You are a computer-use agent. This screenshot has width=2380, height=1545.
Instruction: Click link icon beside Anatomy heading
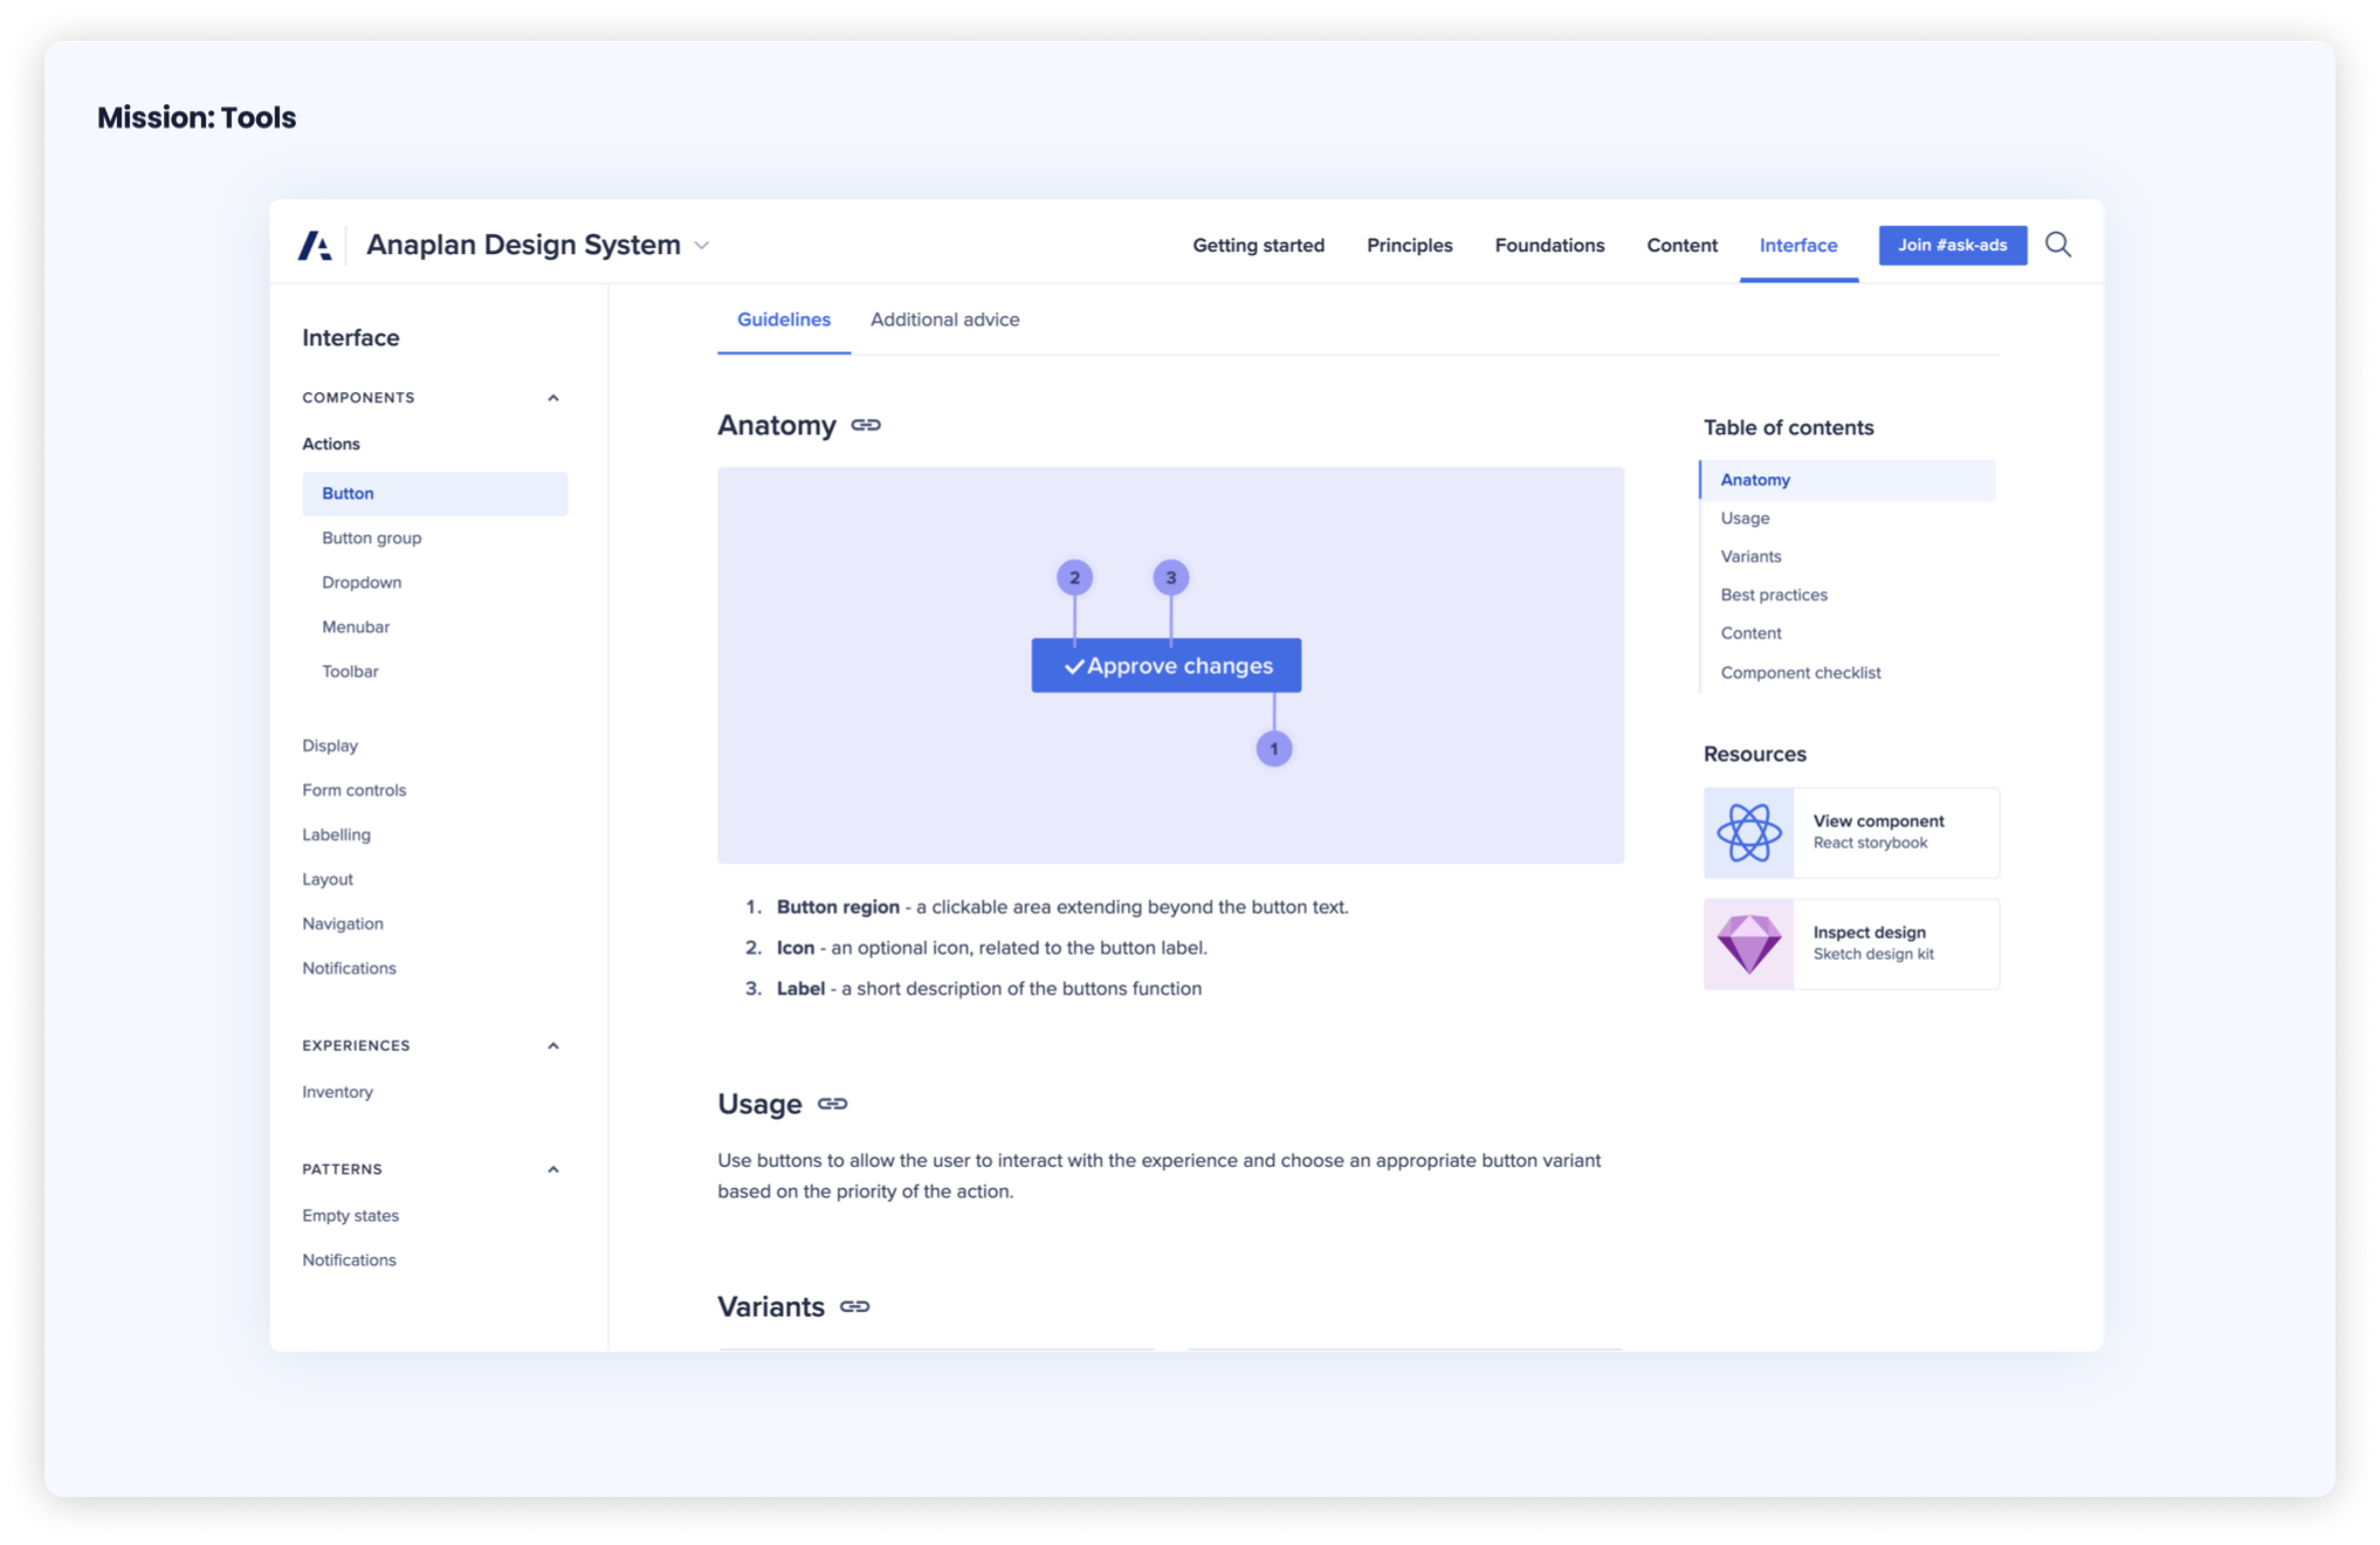pyautogui.click(x=866, y=425)
